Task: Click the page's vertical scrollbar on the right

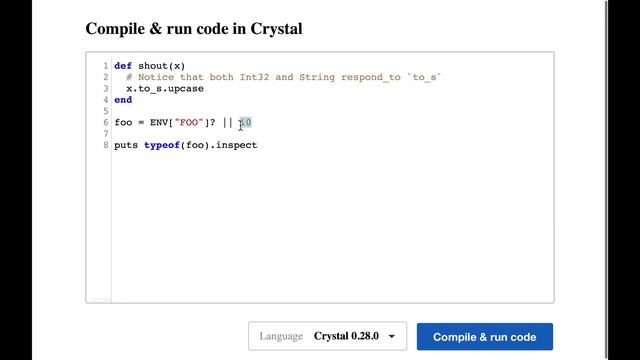Action: [606, 180]
